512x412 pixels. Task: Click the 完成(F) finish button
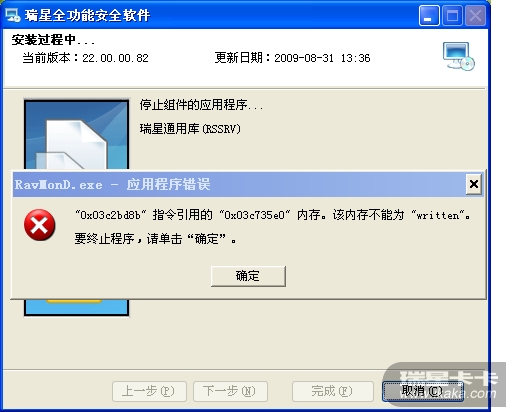click(332, 391)
